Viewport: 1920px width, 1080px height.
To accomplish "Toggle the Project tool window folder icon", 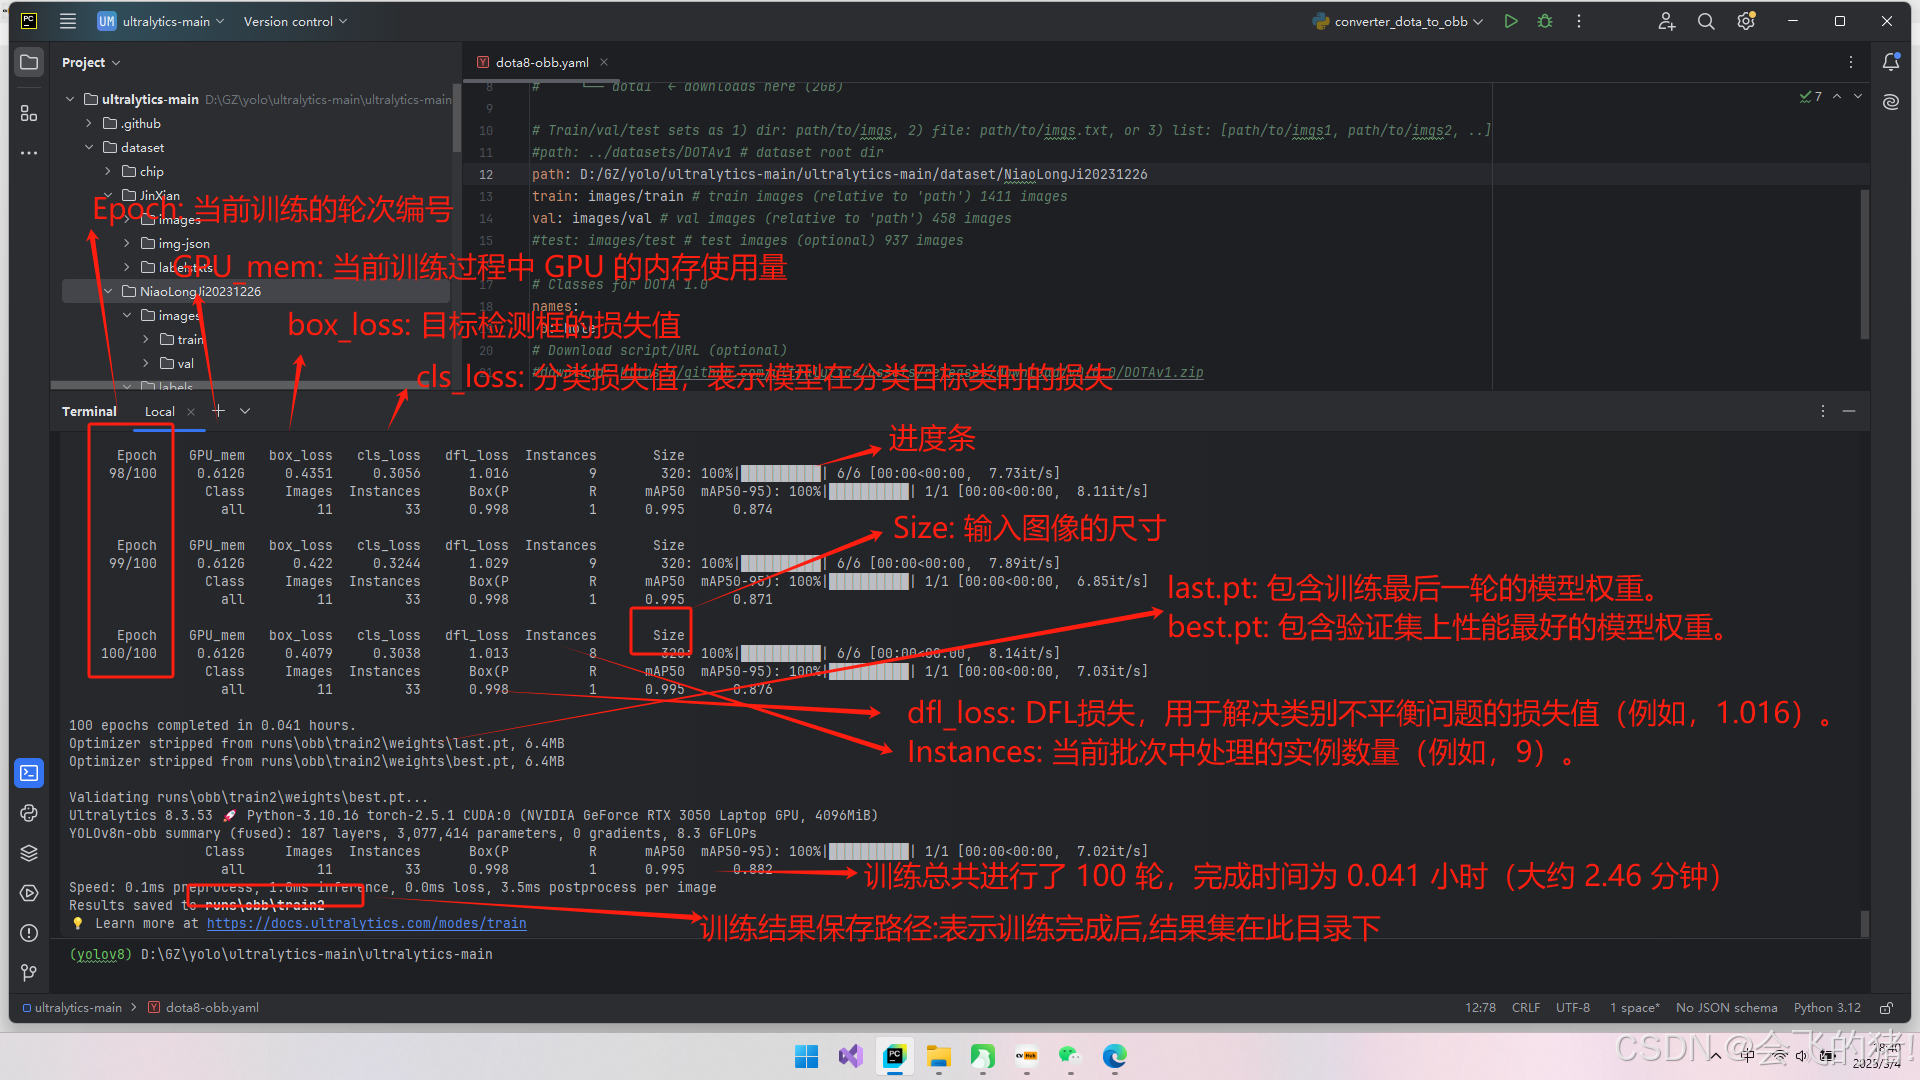I will 29,62.
